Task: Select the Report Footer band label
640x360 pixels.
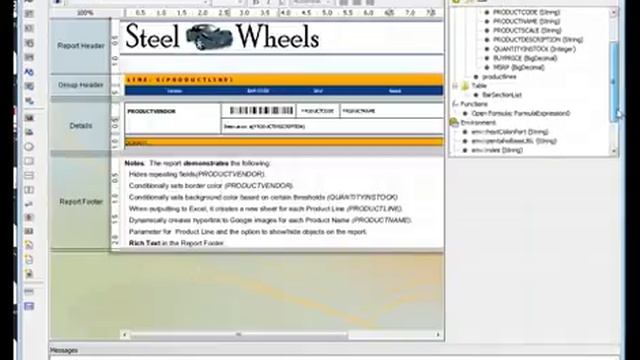Action: coord(80,202)
